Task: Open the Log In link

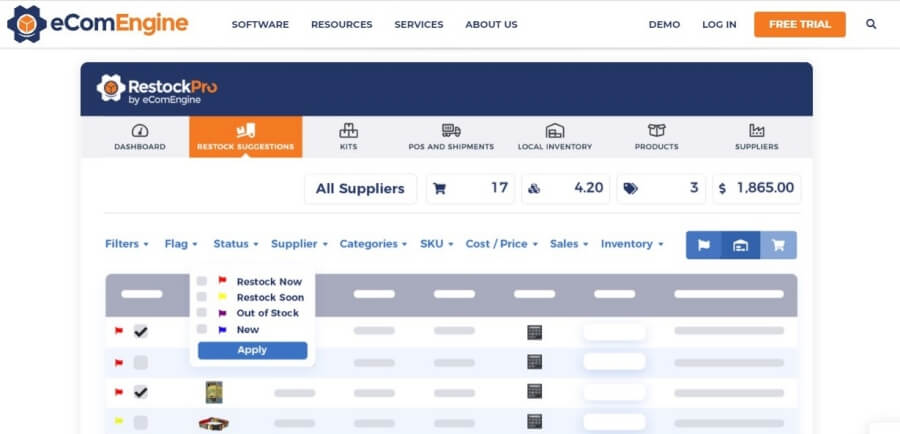Action: 719,25
